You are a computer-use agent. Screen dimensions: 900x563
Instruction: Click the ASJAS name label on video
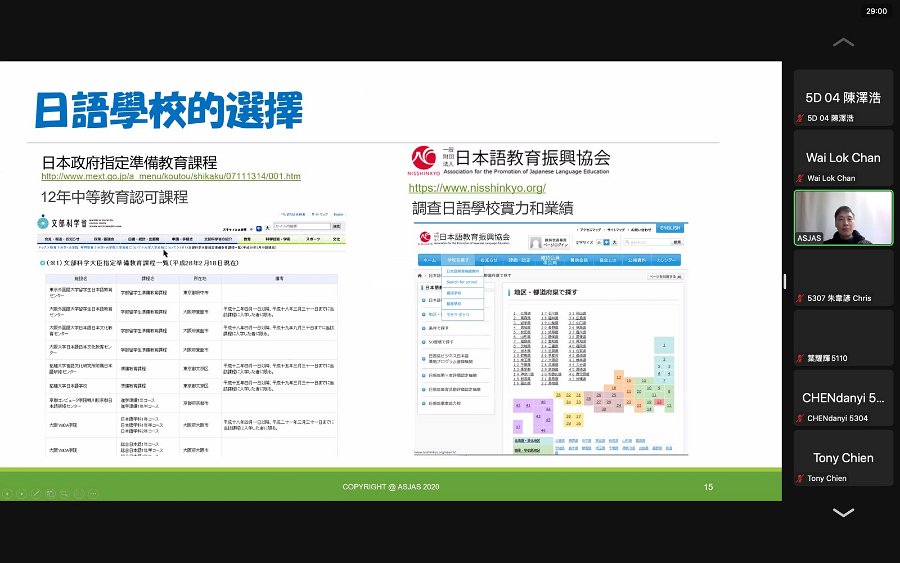809,238
